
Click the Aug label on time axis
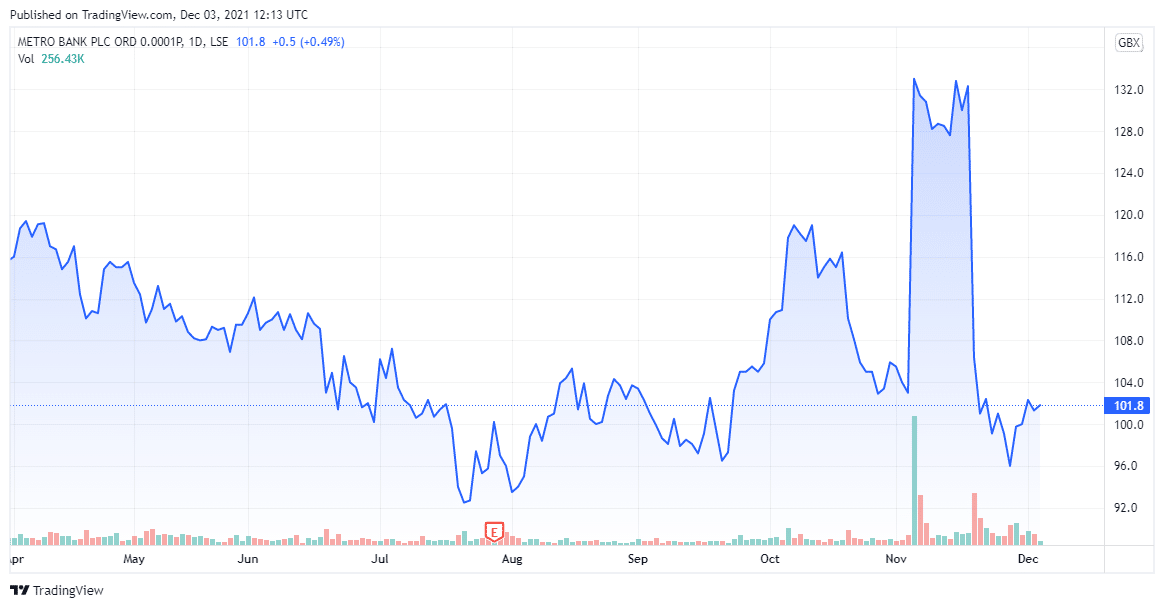512,559
